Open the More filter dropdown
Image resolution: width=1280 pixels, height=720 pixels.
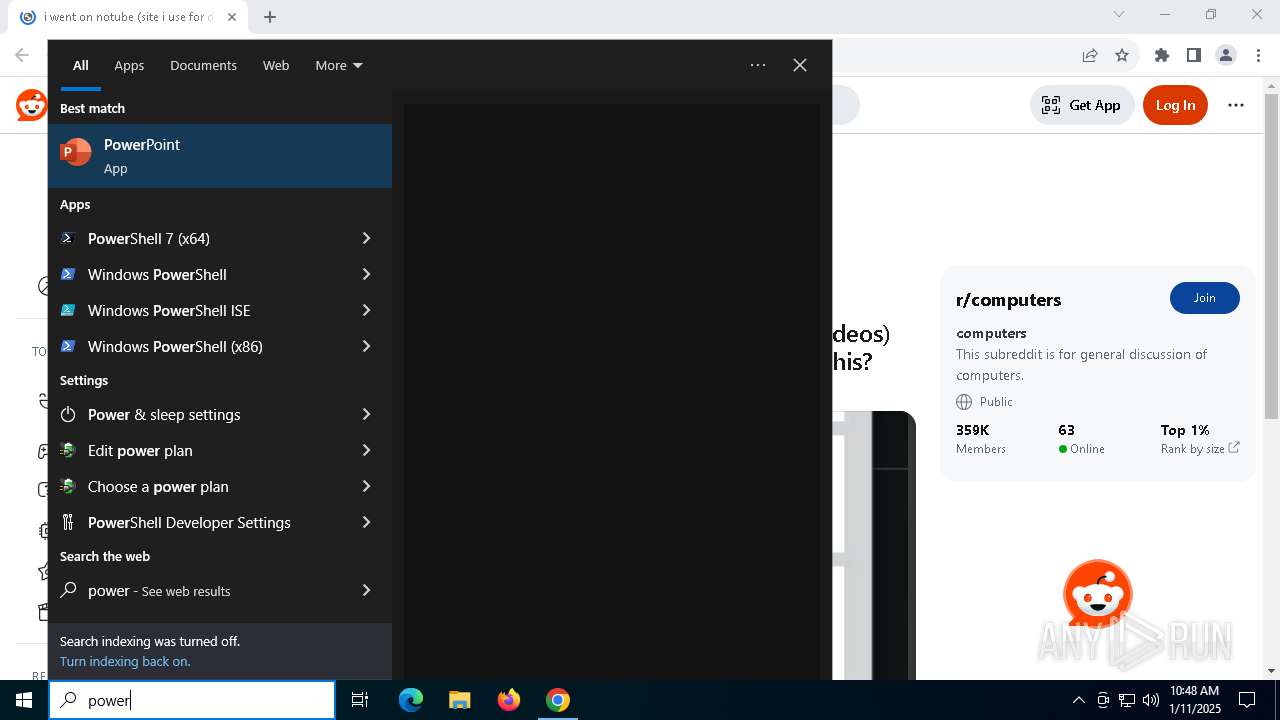pos(339,65)
